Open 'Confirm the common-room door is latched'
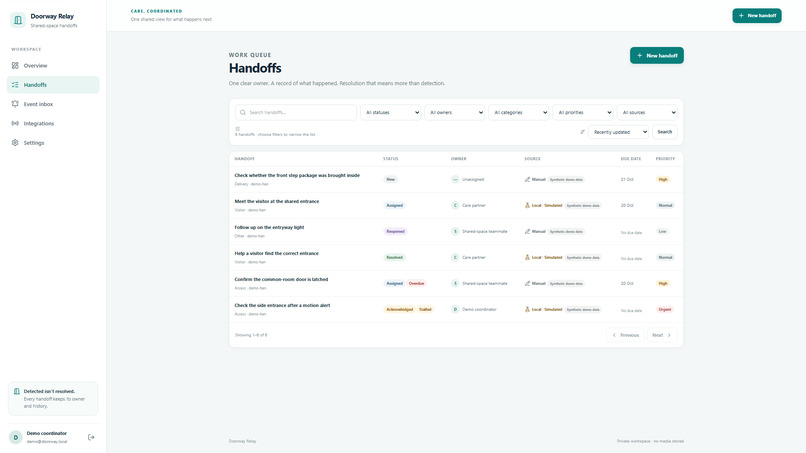This screenshot has width=806, height=453. 281,279
